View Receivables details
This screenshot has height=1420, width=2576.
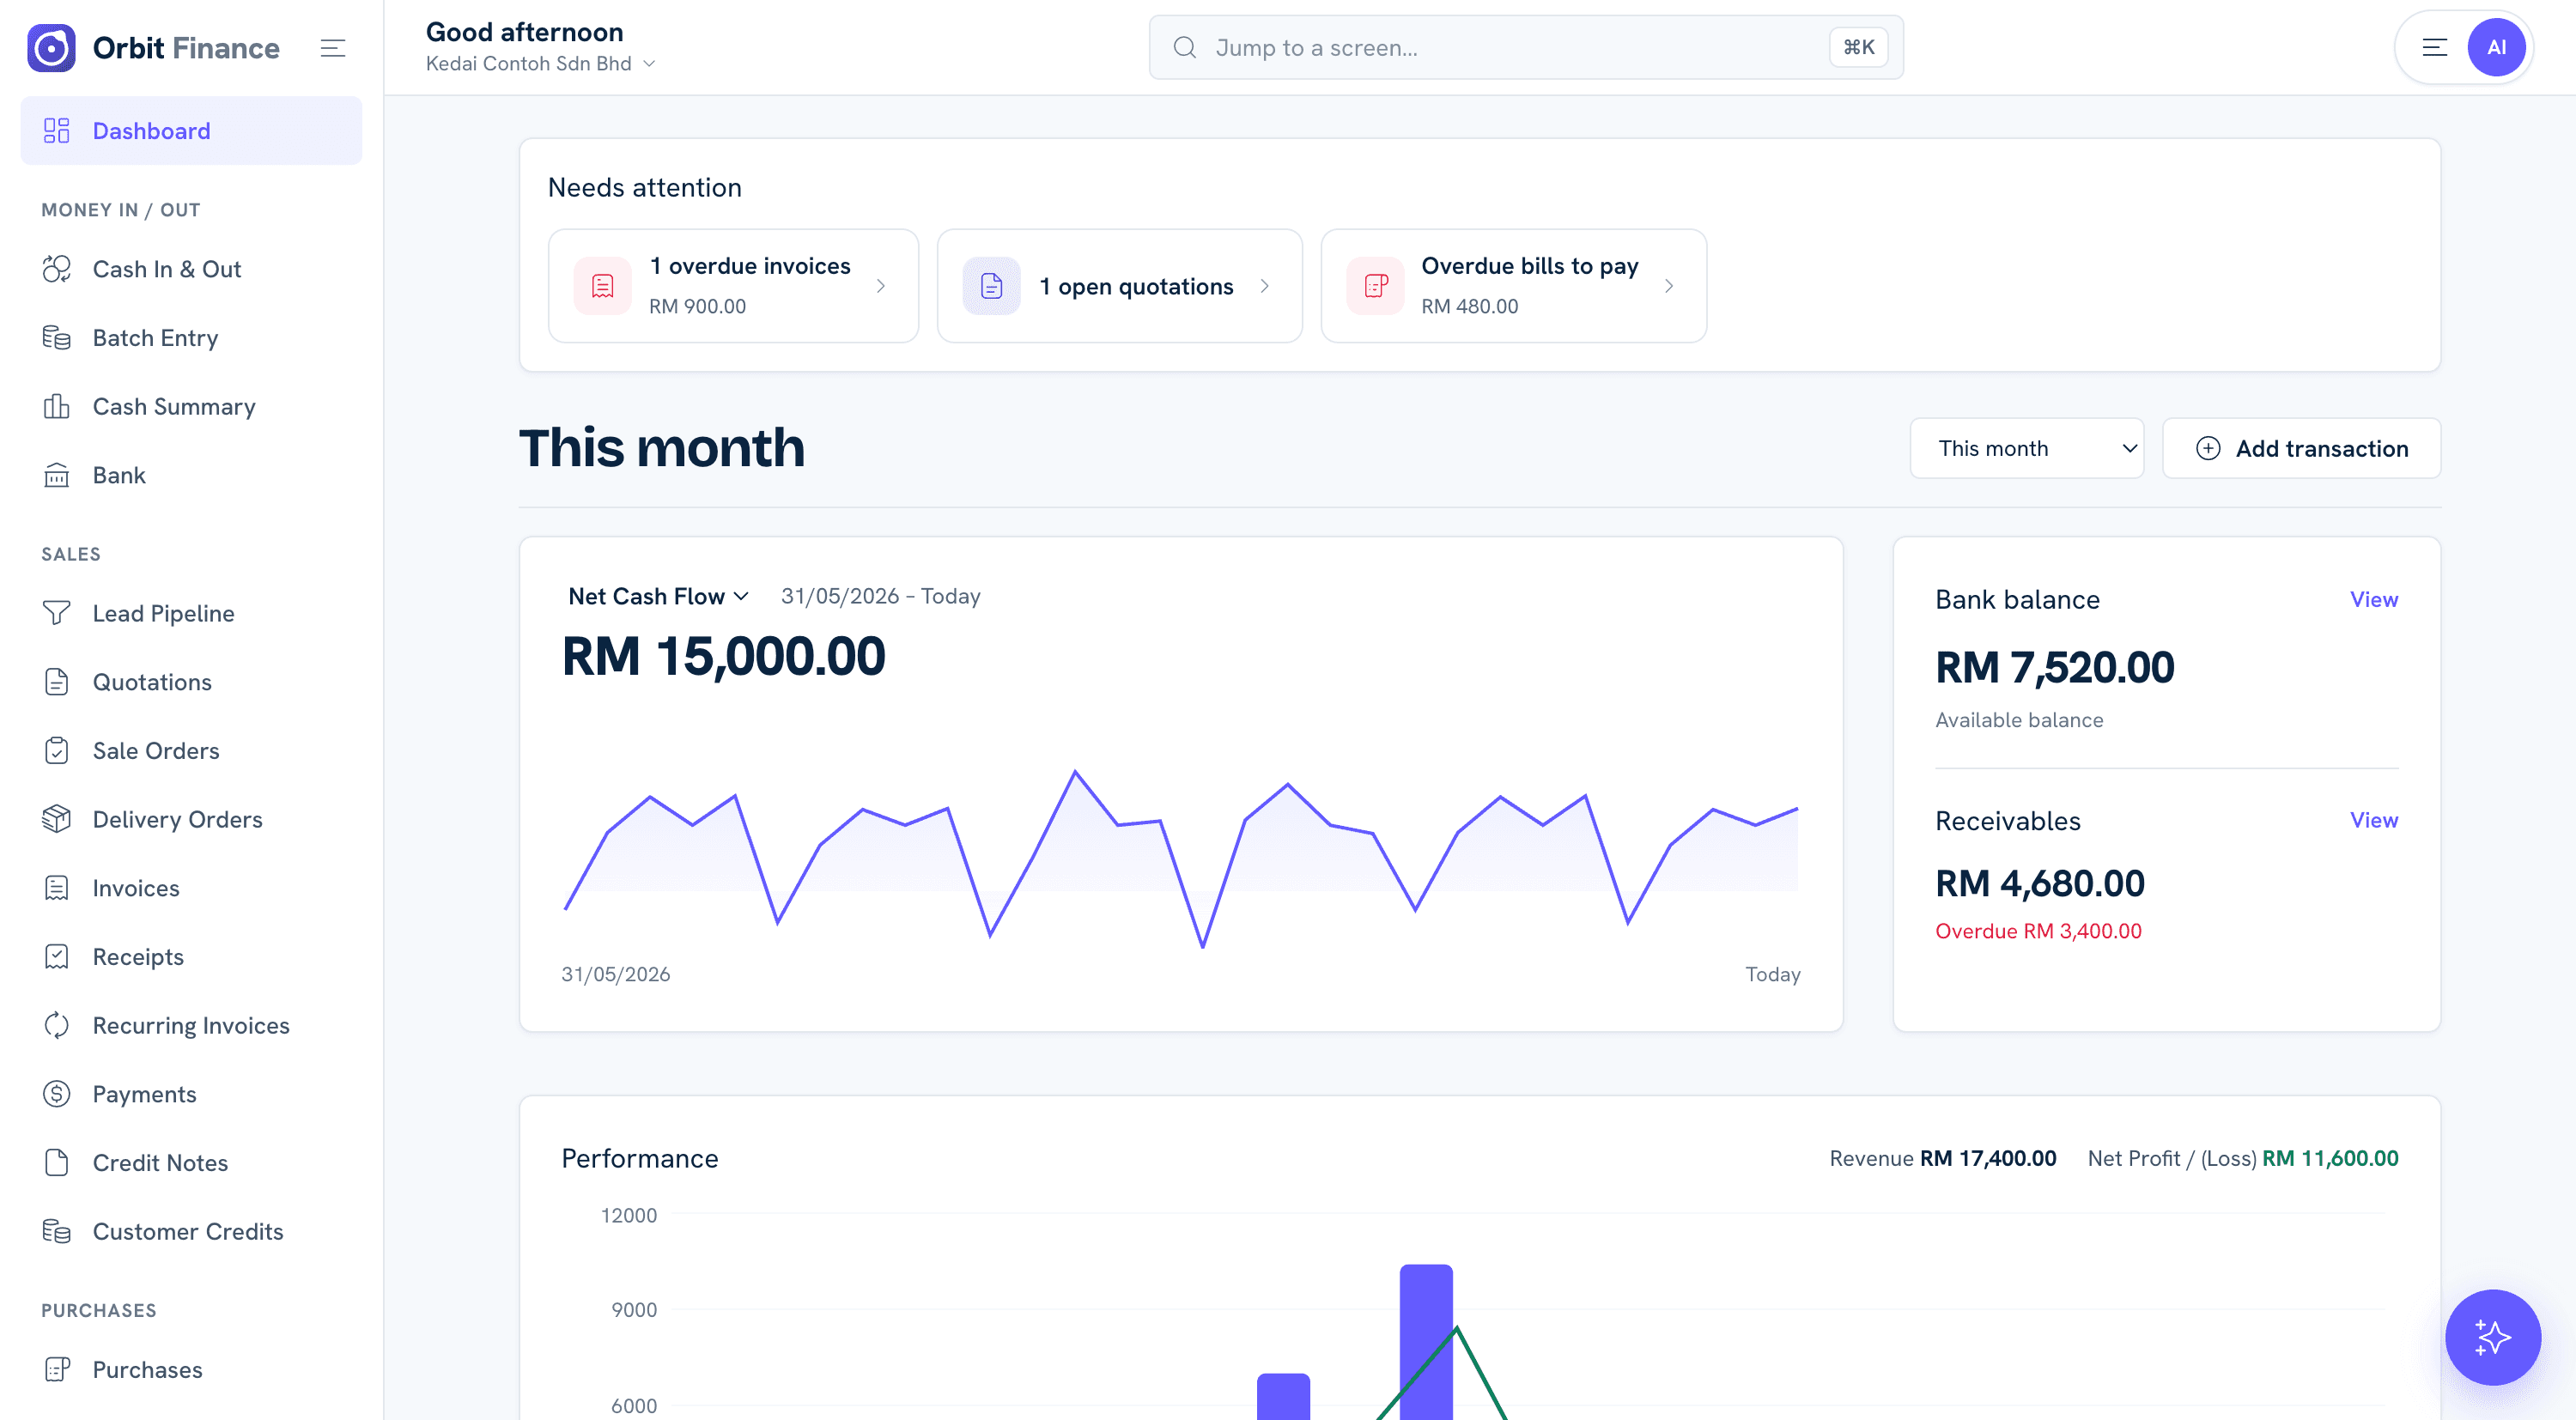(x=2374, y=820)
